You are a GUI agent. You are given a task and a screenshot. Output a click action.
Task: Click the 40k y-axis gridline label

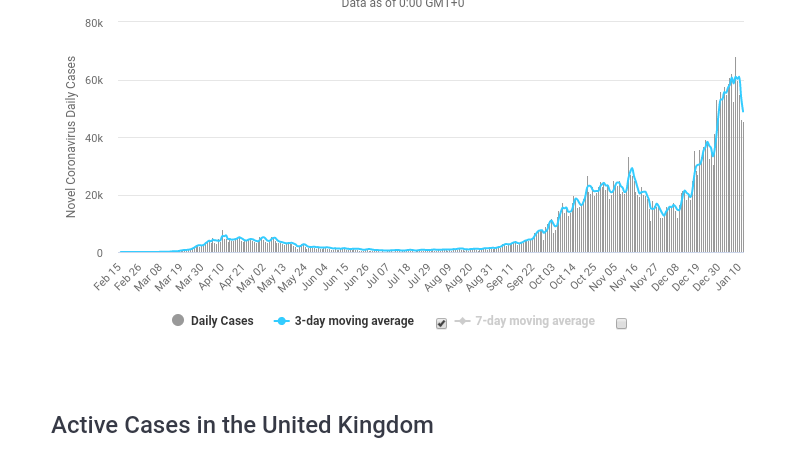[x=93, y=138]
